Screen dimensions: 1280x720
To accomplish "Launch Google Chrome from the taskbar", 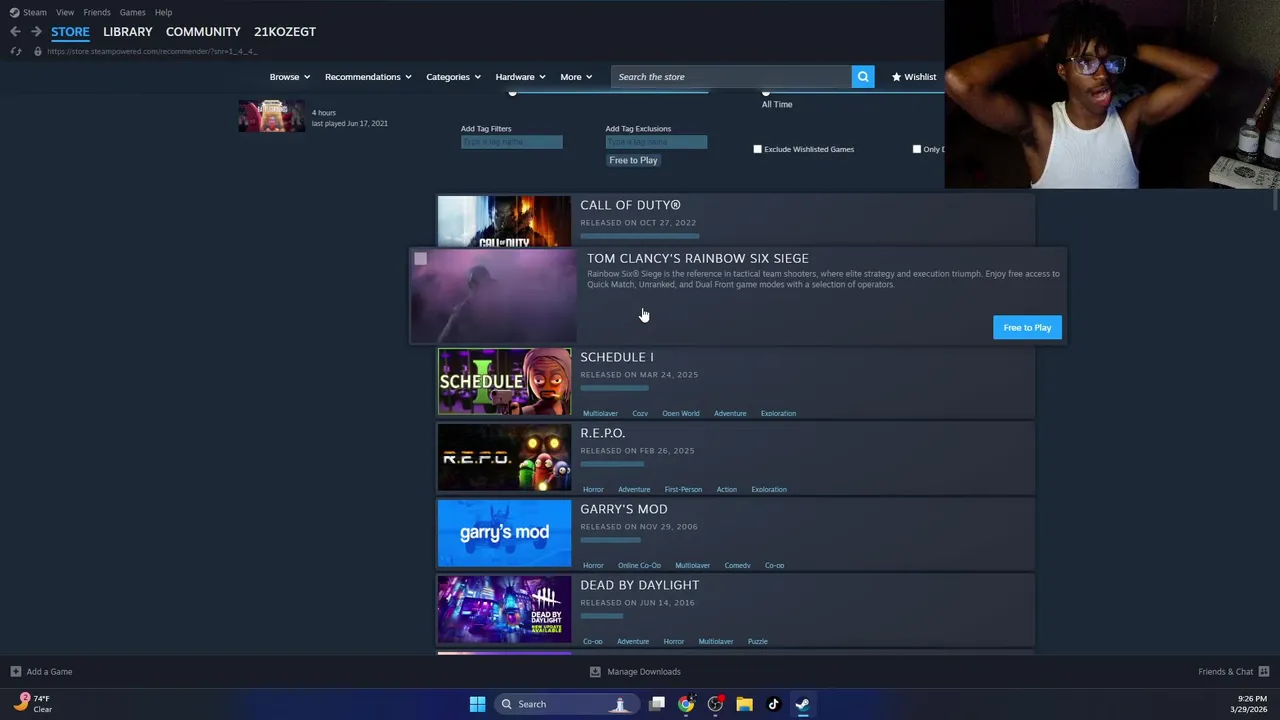I will 686,704.
